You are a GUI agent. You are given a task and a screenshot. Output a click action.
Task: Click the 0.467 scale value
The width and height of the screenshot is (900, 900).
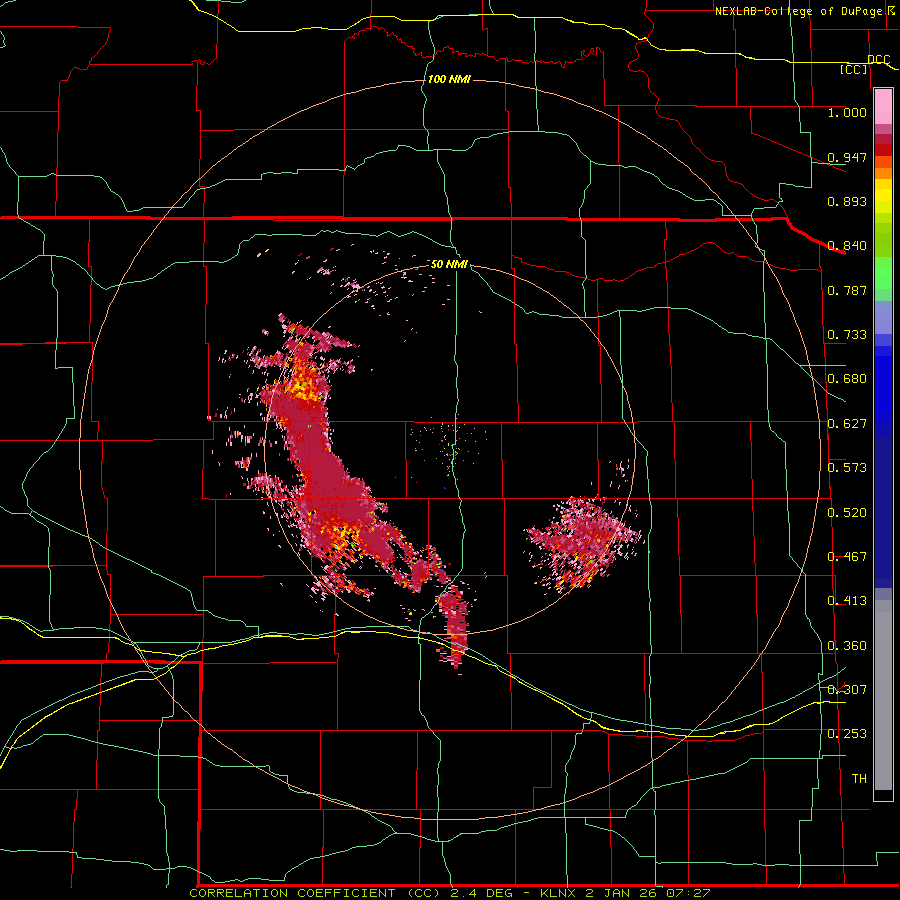coord(847,557)
